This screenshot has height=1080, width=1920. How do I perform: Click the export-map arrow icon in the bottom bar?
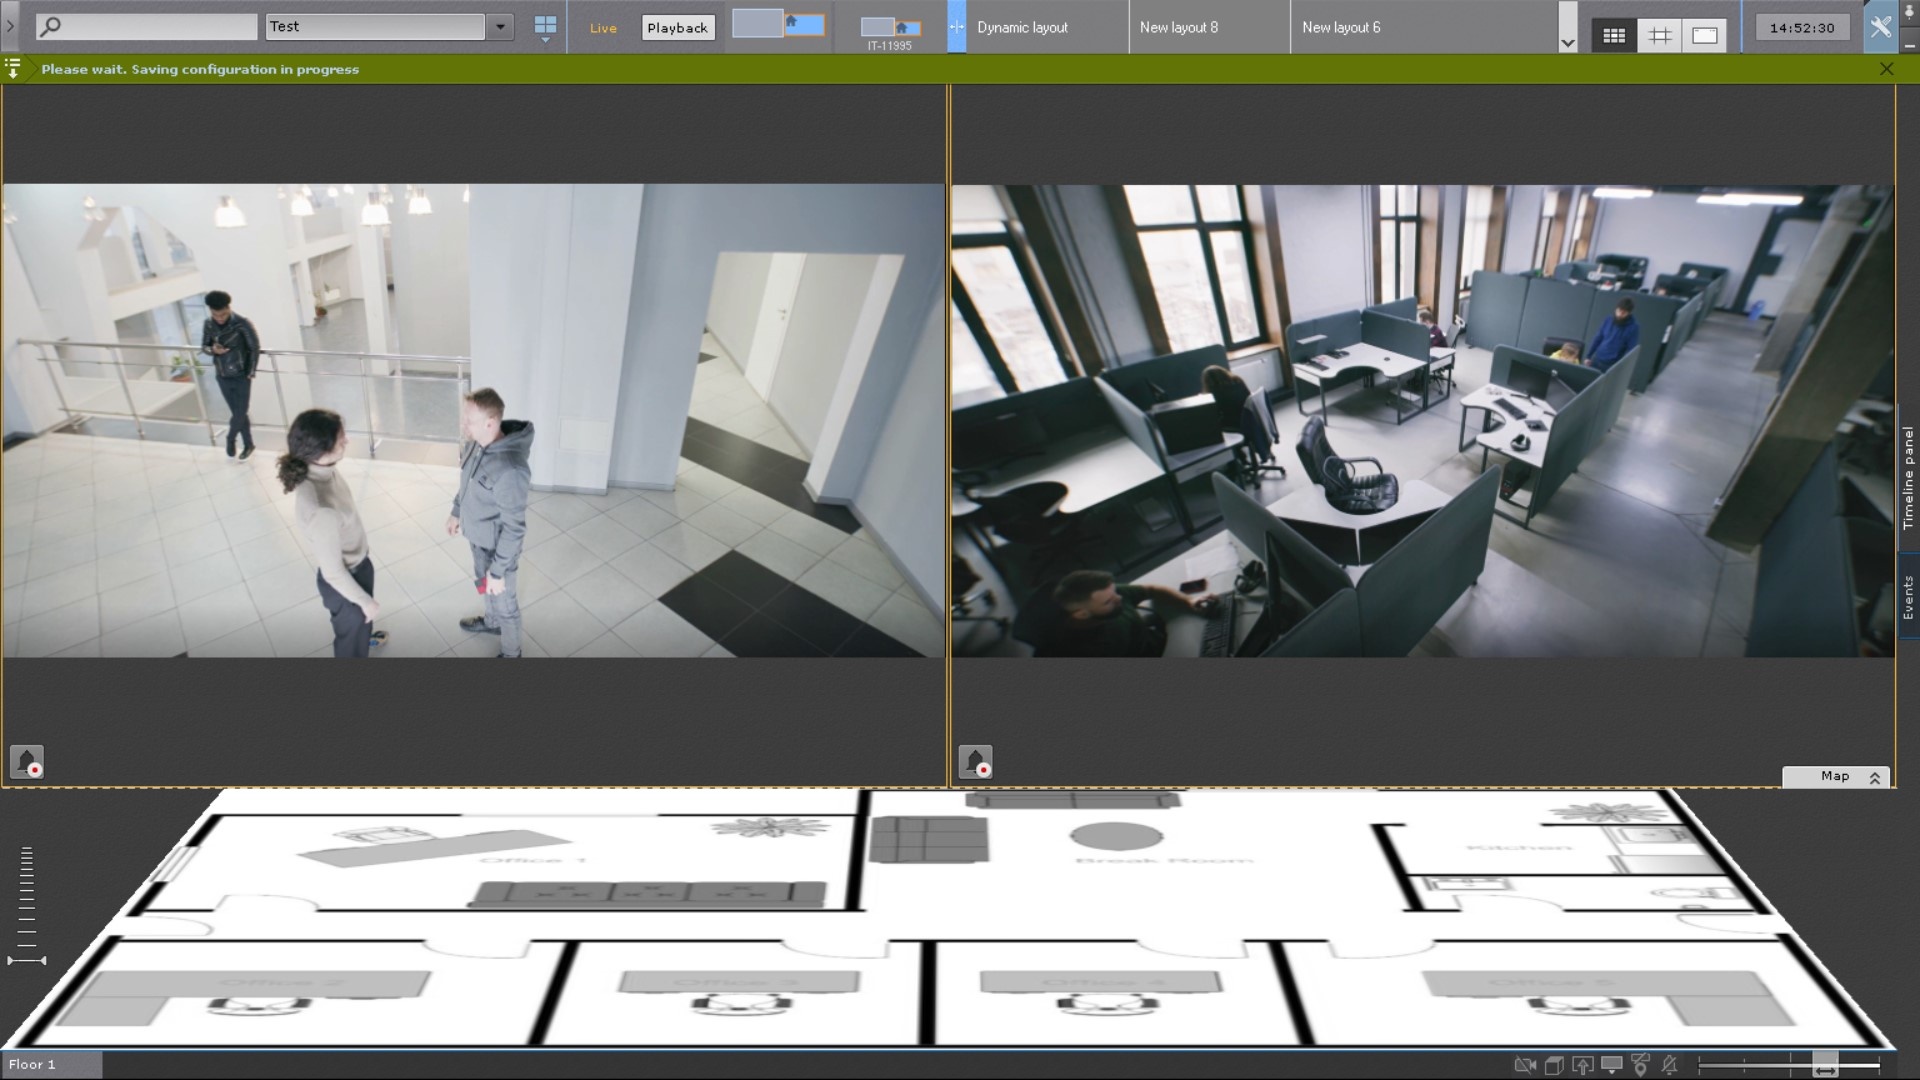(1582, 1065)
